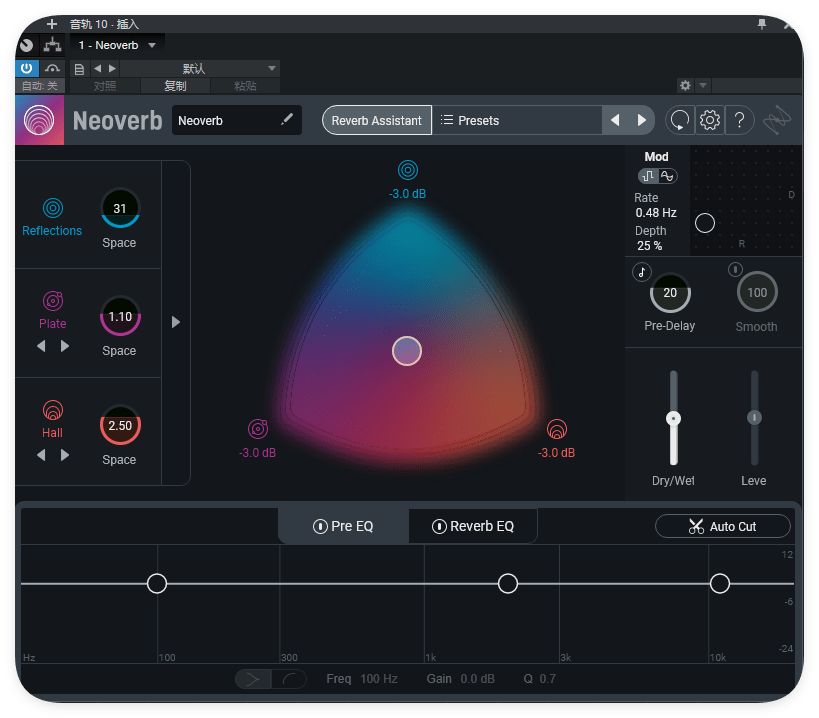The image size is (819, 718).
Task: Select previous Neoverb preset arrow
Action: [615, 121]
